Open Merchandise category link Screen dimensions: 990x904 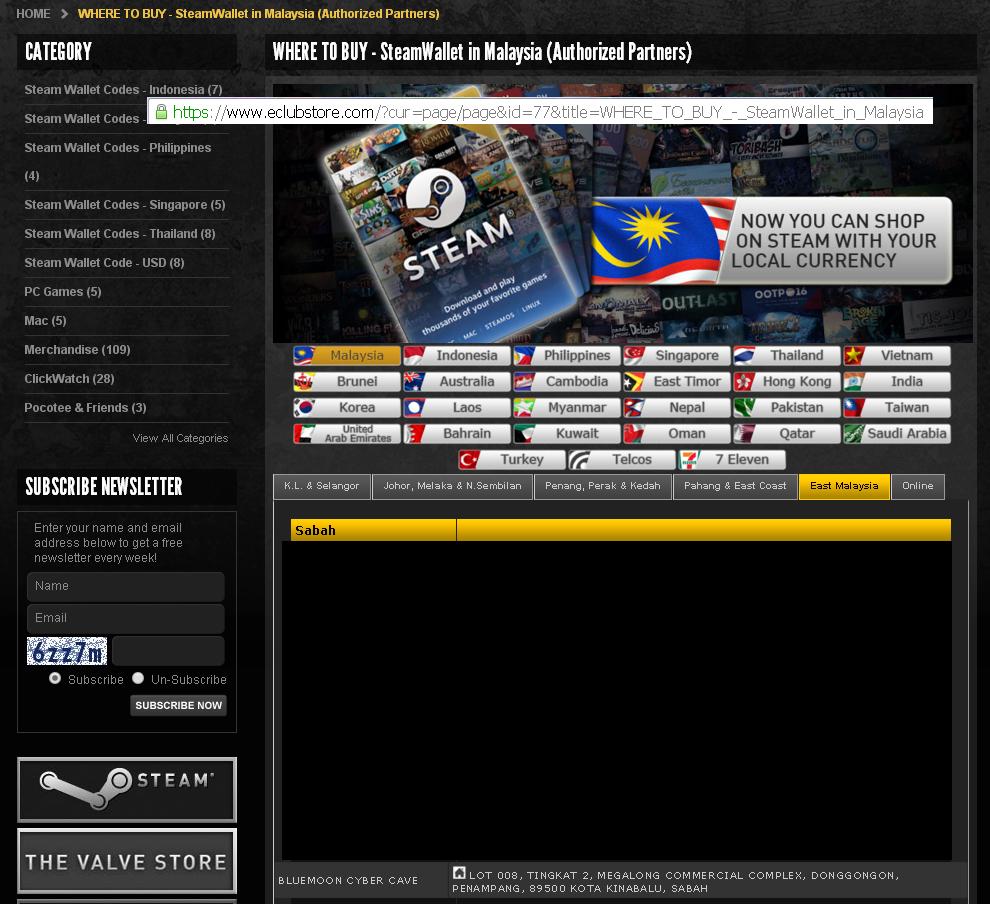pos(77,350)
